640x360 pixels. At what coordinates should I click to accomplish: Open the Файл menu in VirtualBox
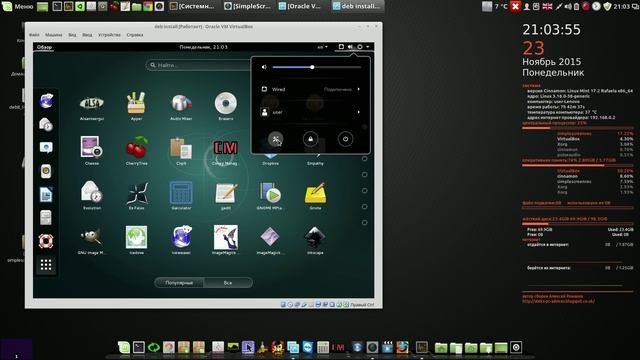coord(34,35)
